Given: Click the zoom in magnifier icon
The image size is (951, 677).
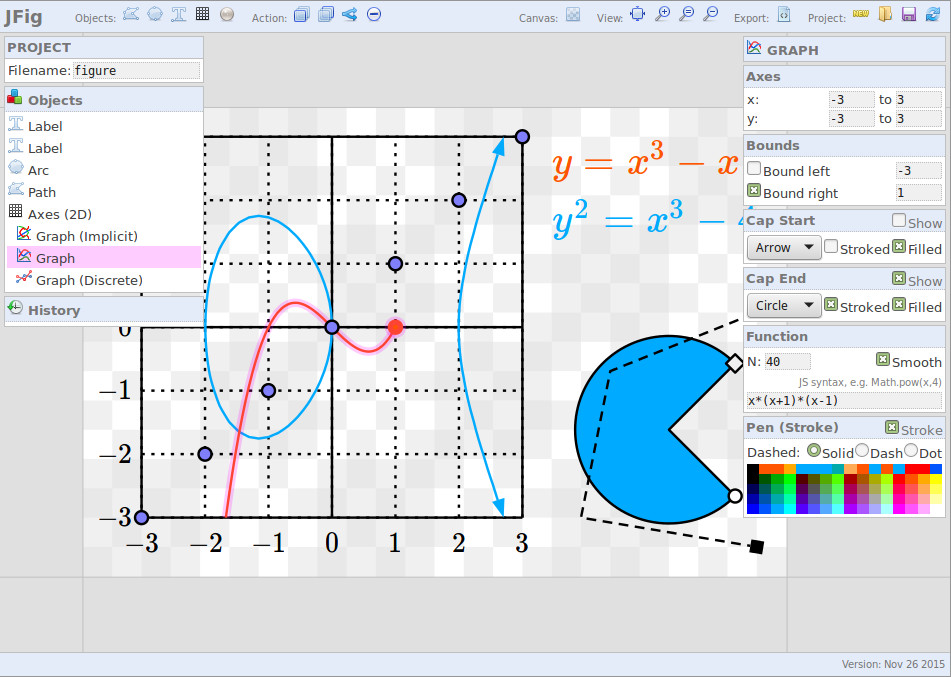Looking at the screenshot, I should [x=662, y=14].
